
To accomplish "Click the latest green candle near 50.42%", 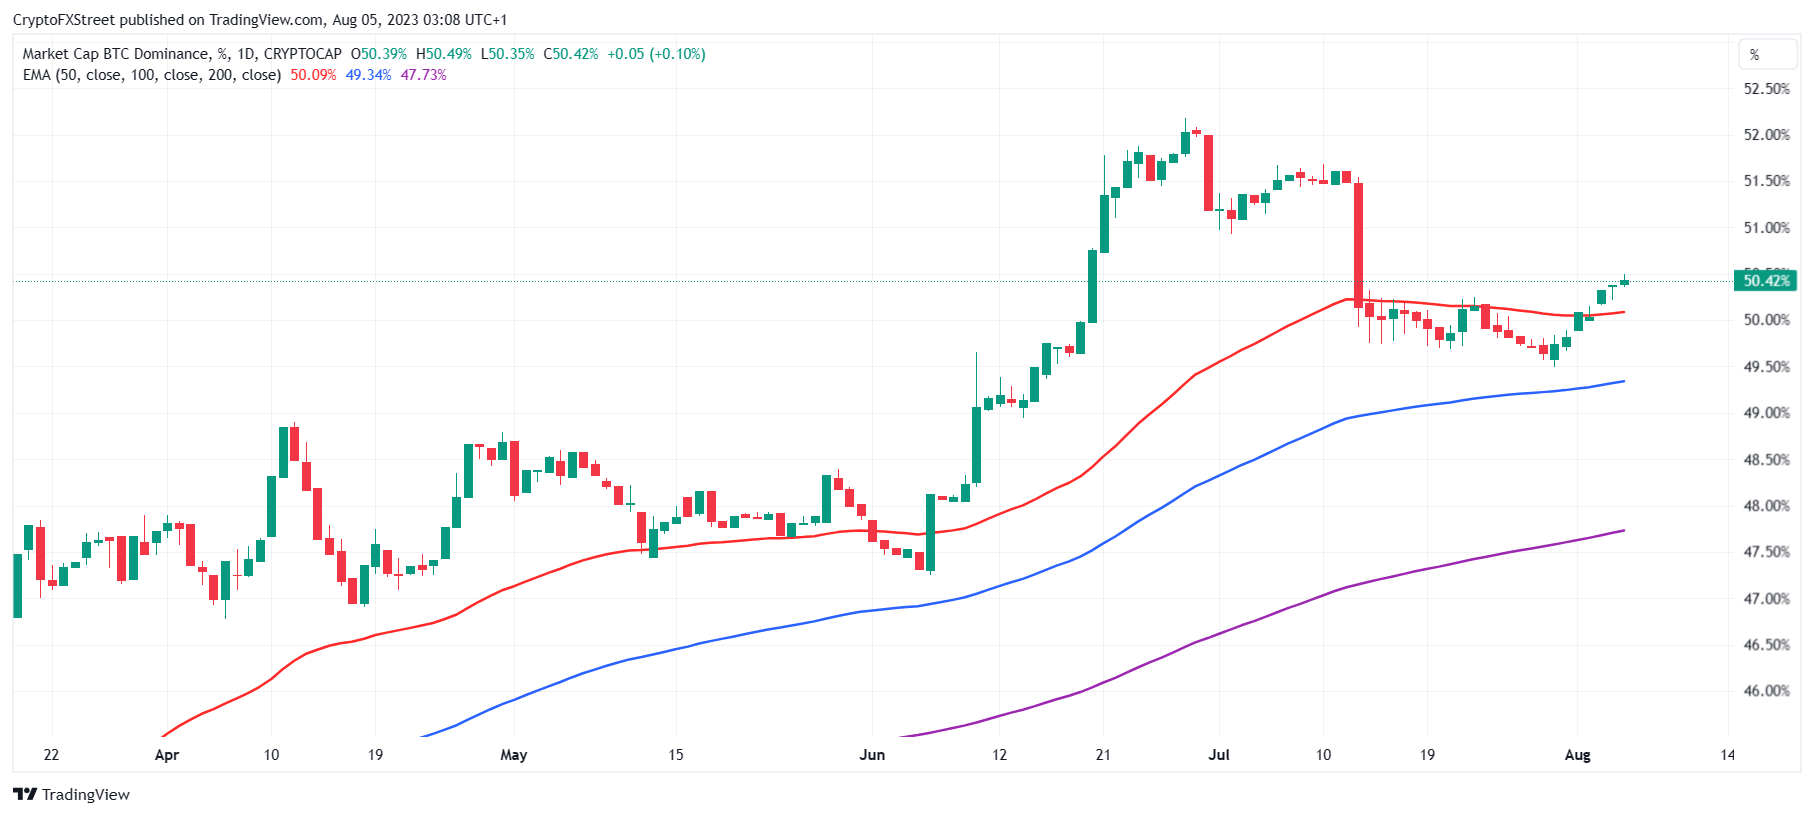I will pyautogui.click(x=1624, y=282).
